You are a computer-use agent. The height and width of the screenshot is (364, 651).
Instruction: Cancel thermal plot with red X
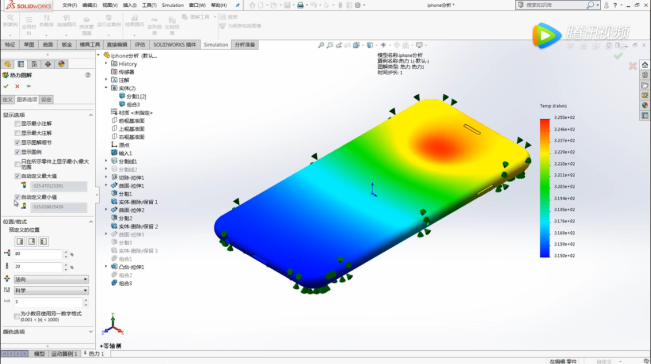(17, 86)
